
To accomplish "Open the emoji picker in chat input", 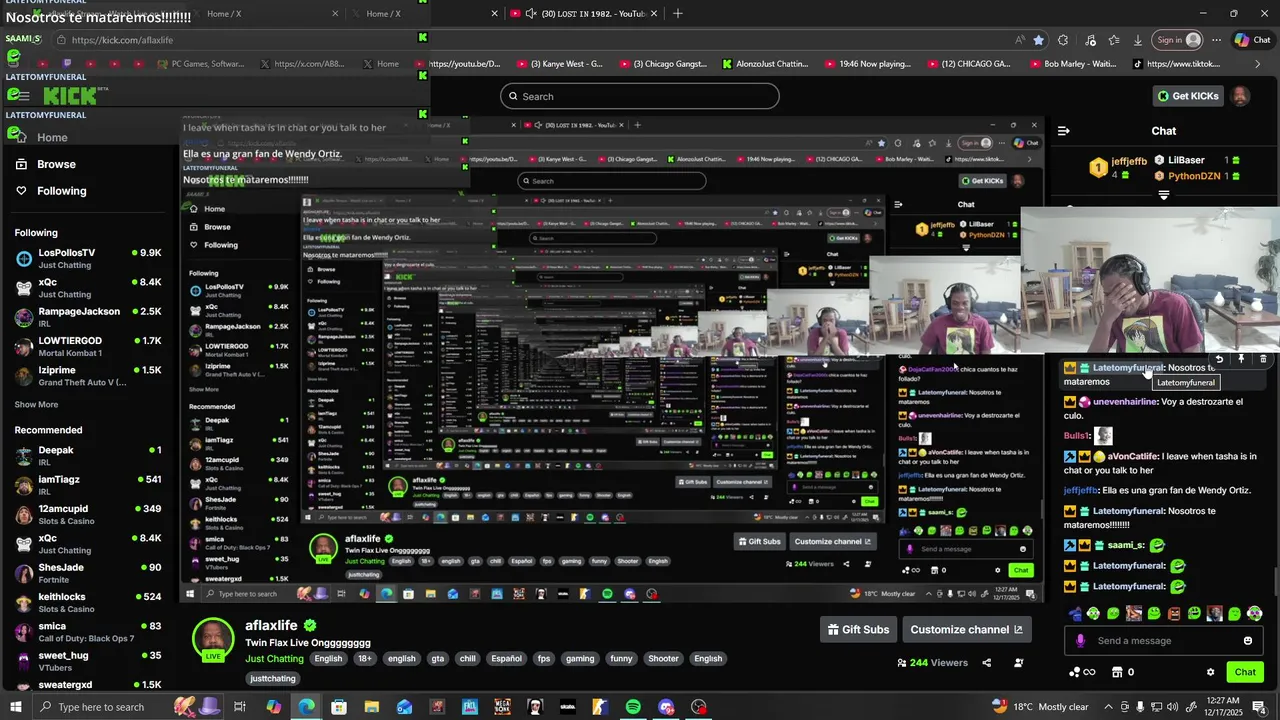I will pos(1248,641).
